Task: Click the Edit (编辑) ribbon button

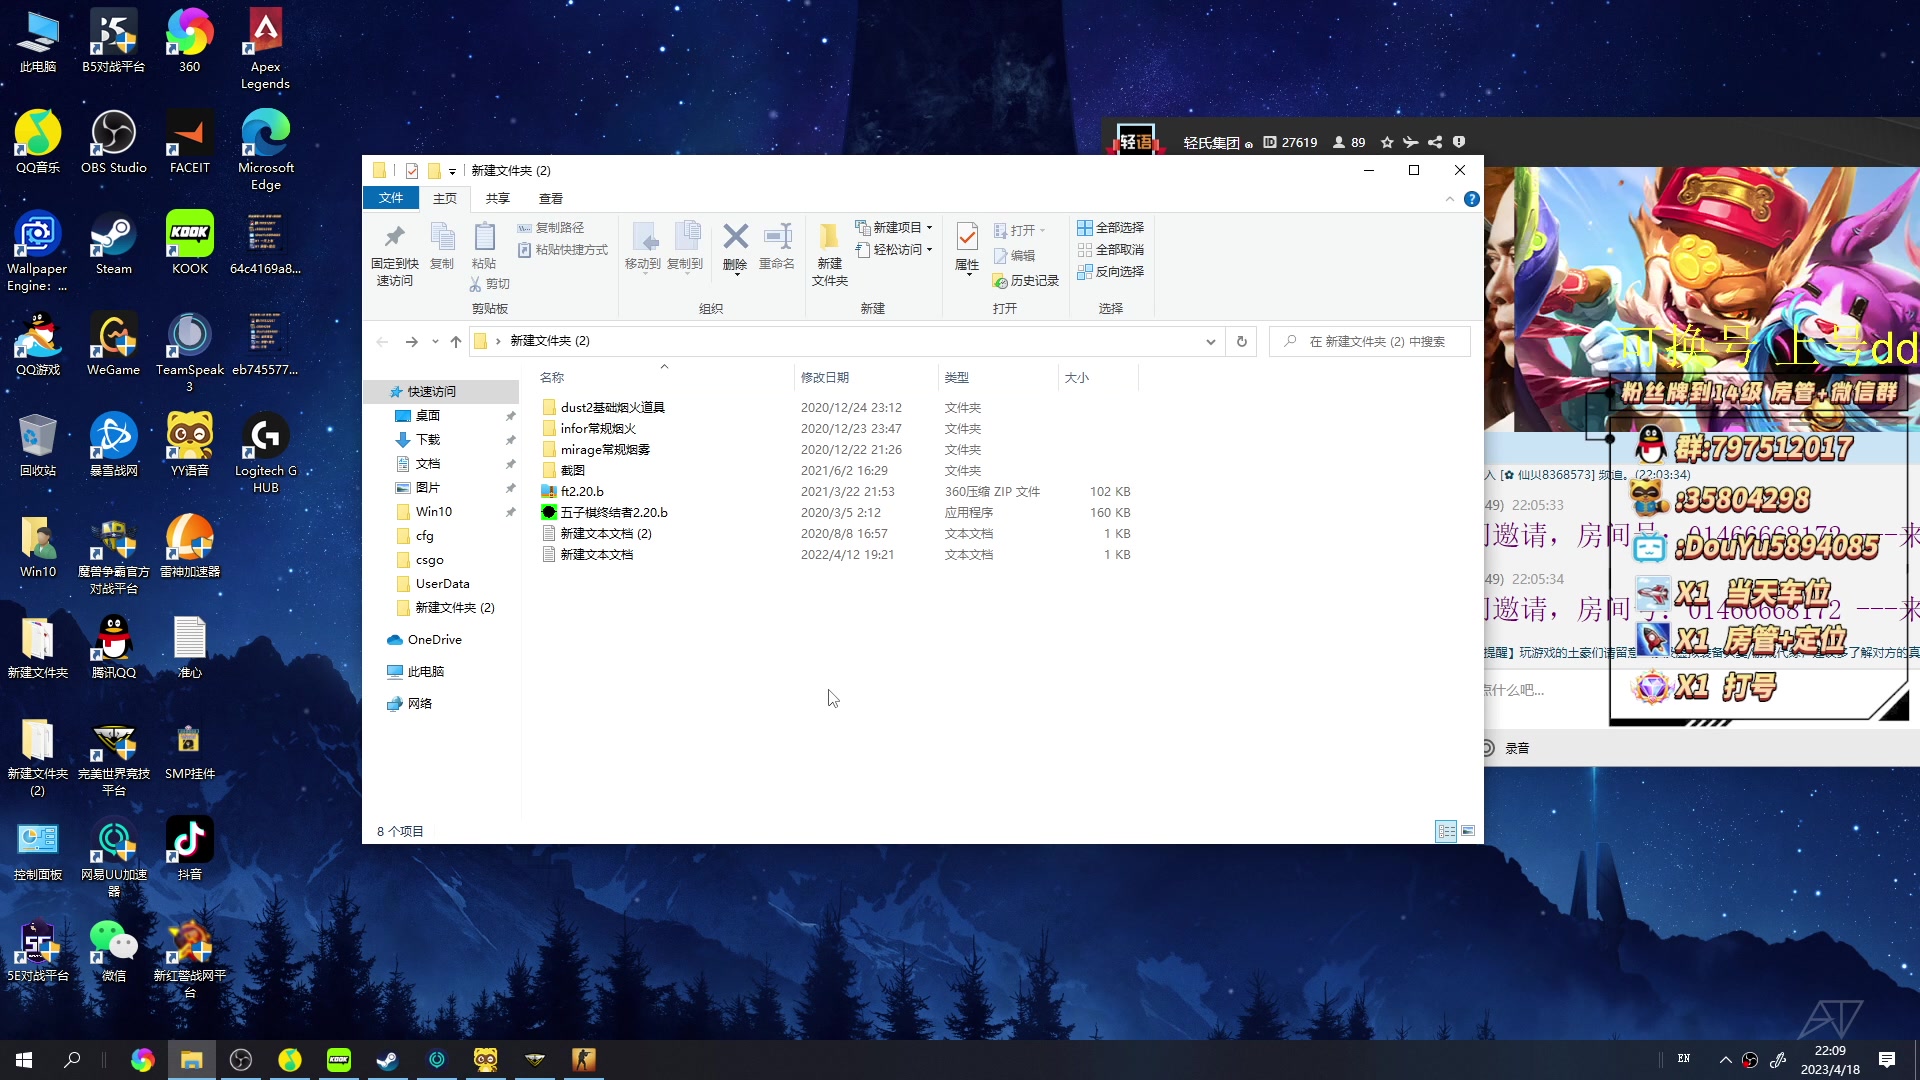Action: tap(1014, 256)
